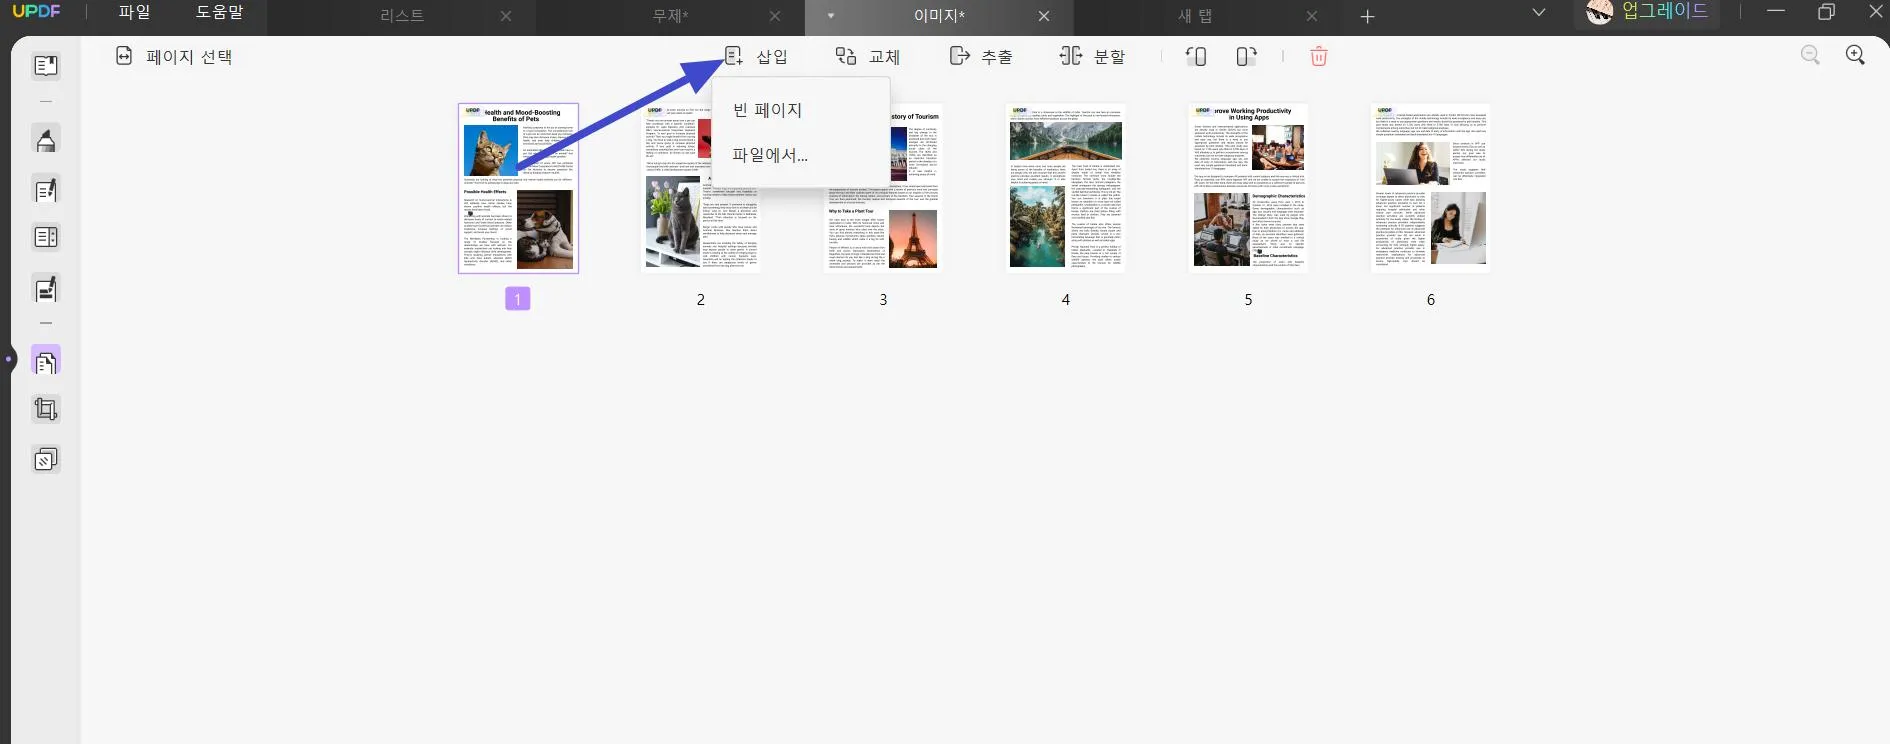Expand the left panel handle dot

pos(8,358)
